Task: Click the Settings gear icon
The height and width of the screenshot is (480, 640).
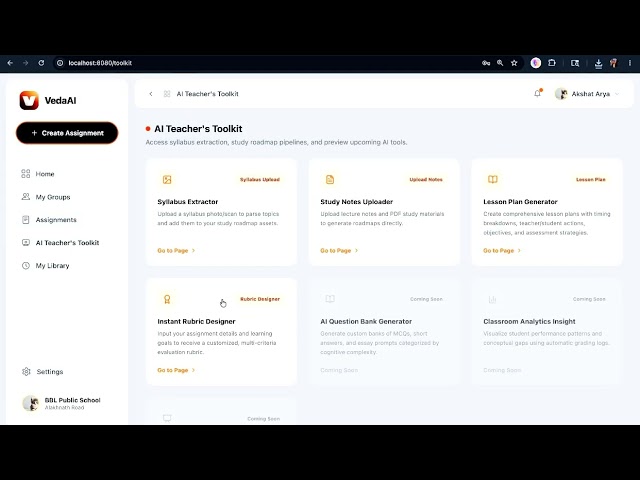Action: coord(26,371)
